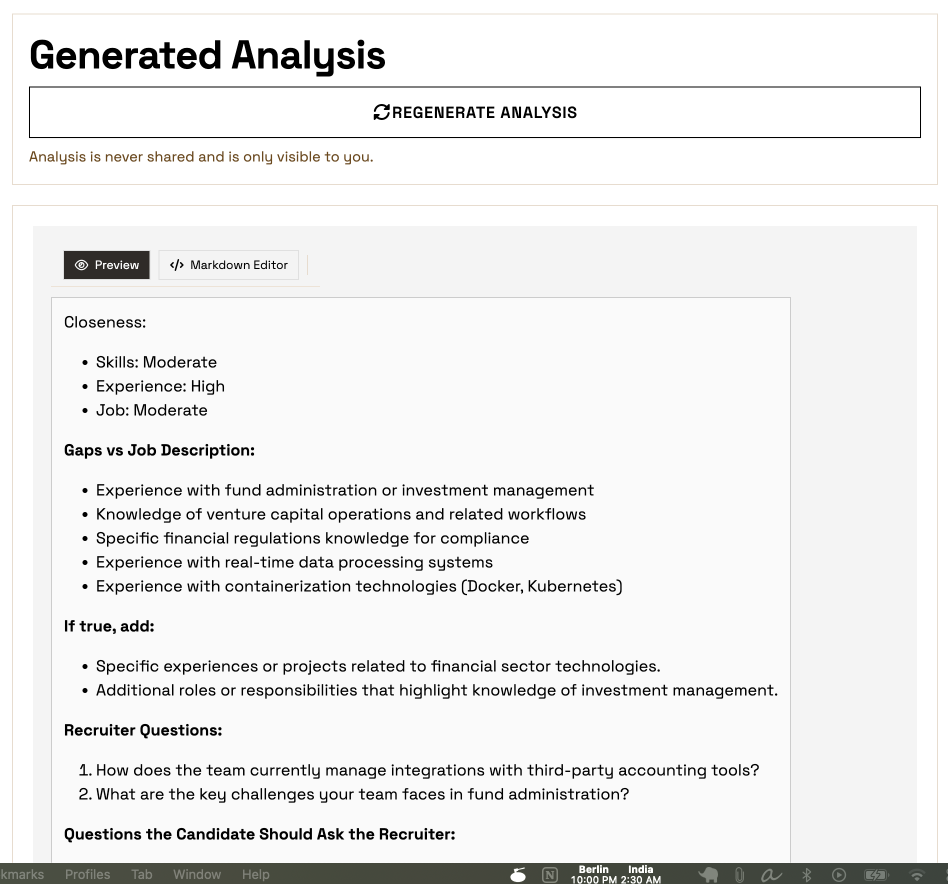Click the white fruit icon in menu bar
Image resolution: width=948 pixels, height=884 pixels.
click(x=518, y=875)
